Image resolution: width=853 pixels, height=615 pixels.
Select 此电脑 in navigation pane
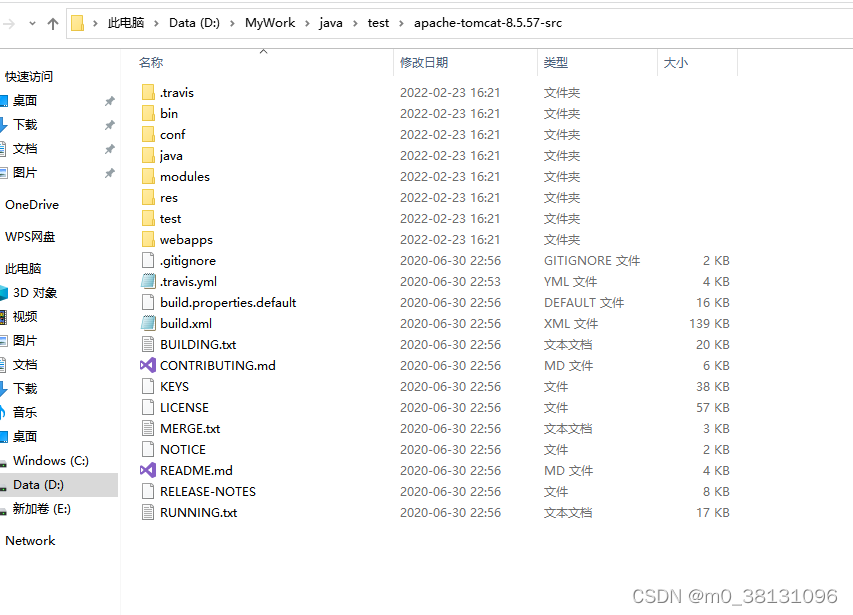(23, 269)
